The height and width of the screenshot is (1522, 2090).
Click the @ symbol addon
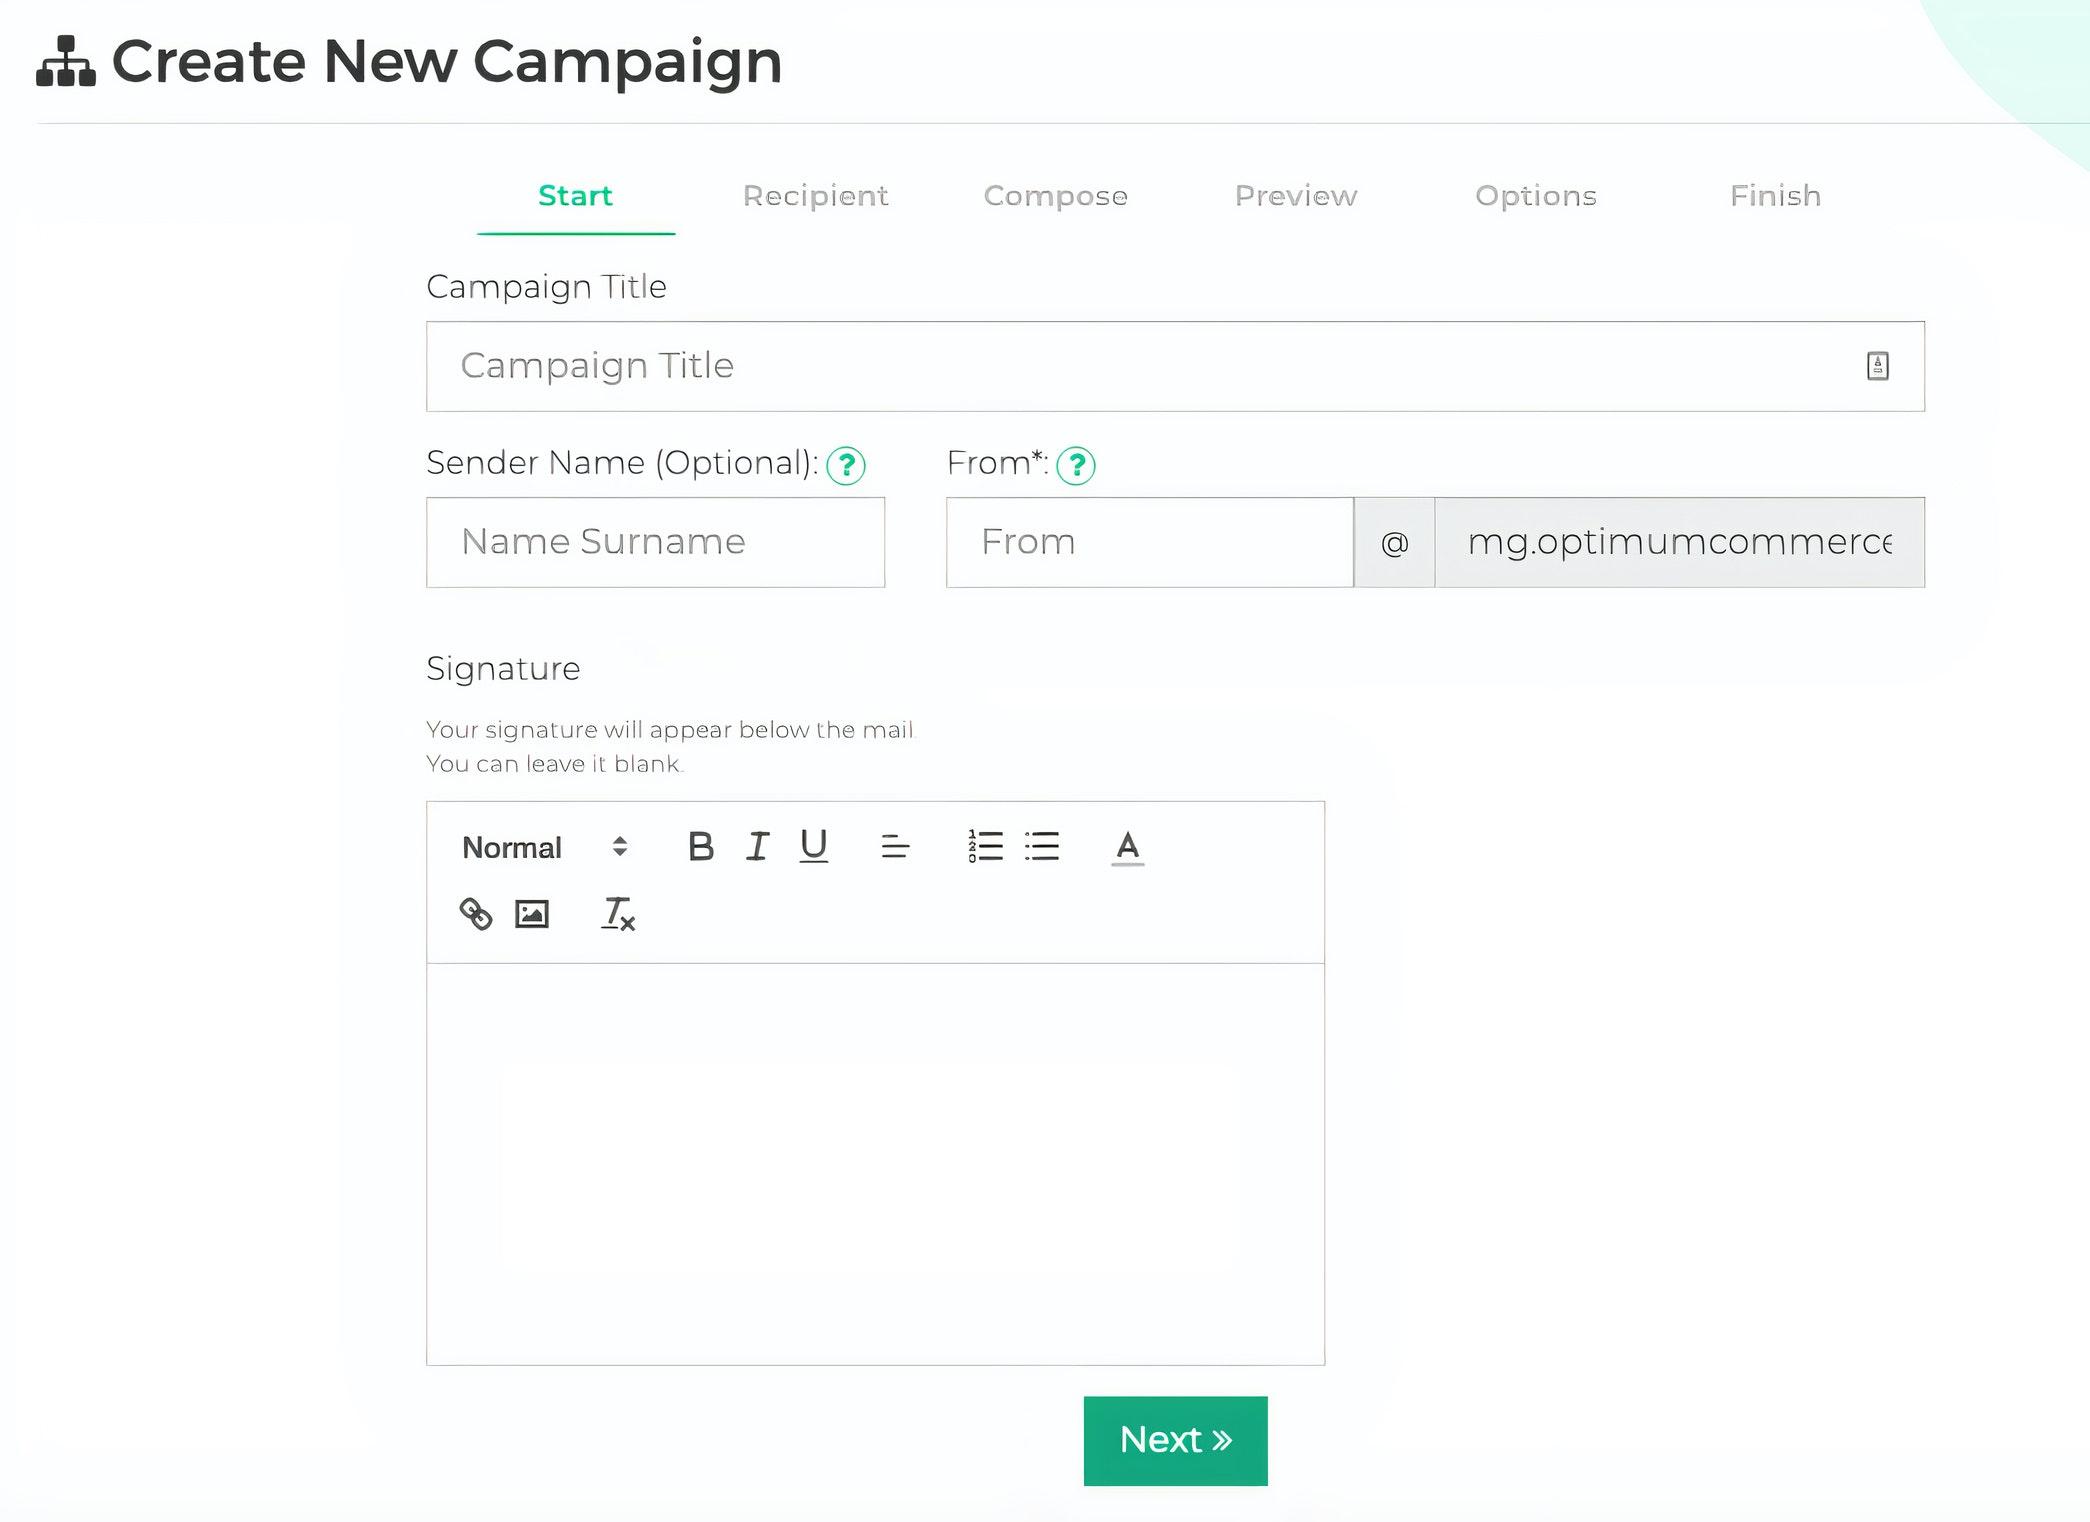coord(1395,542)
